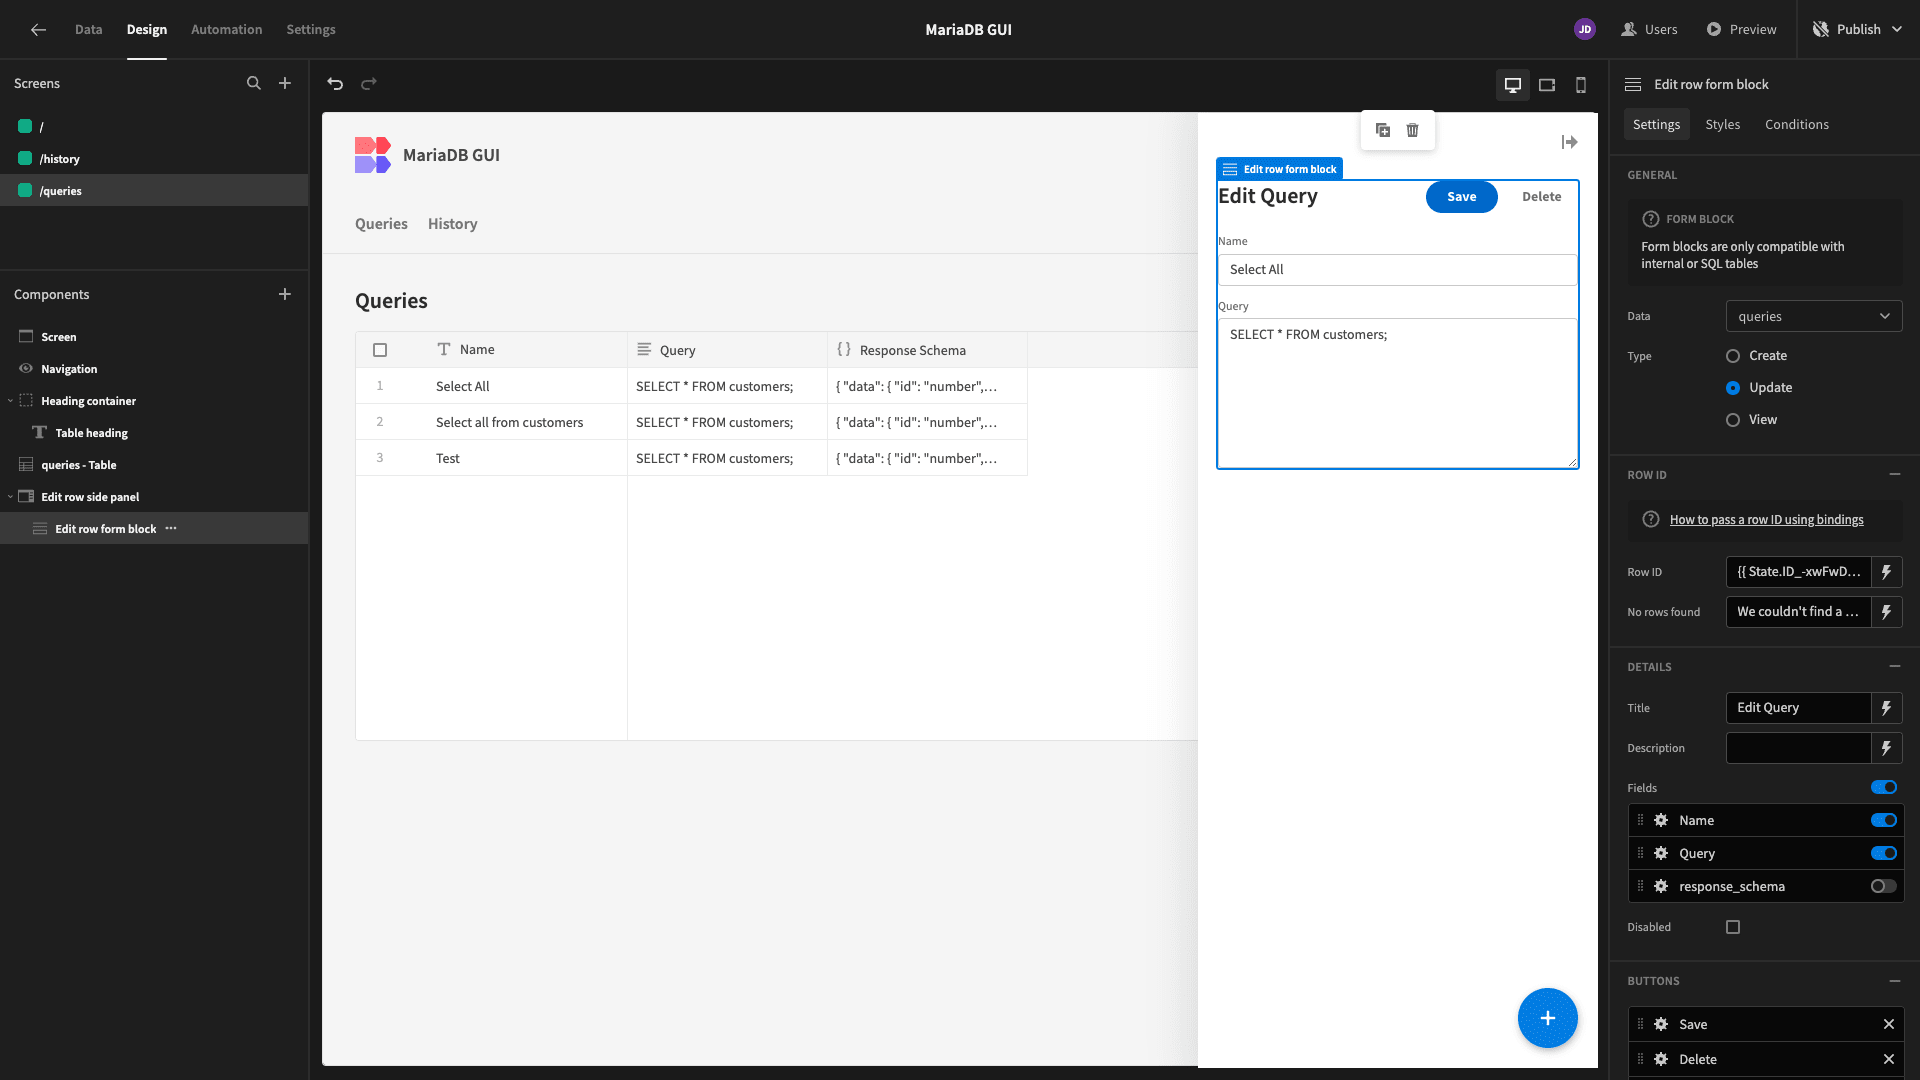The width and height of the screenshot is (1920, 1080).
Task: Collapse the Details section
Action: pyautogui.click(x=1895, y=666)
